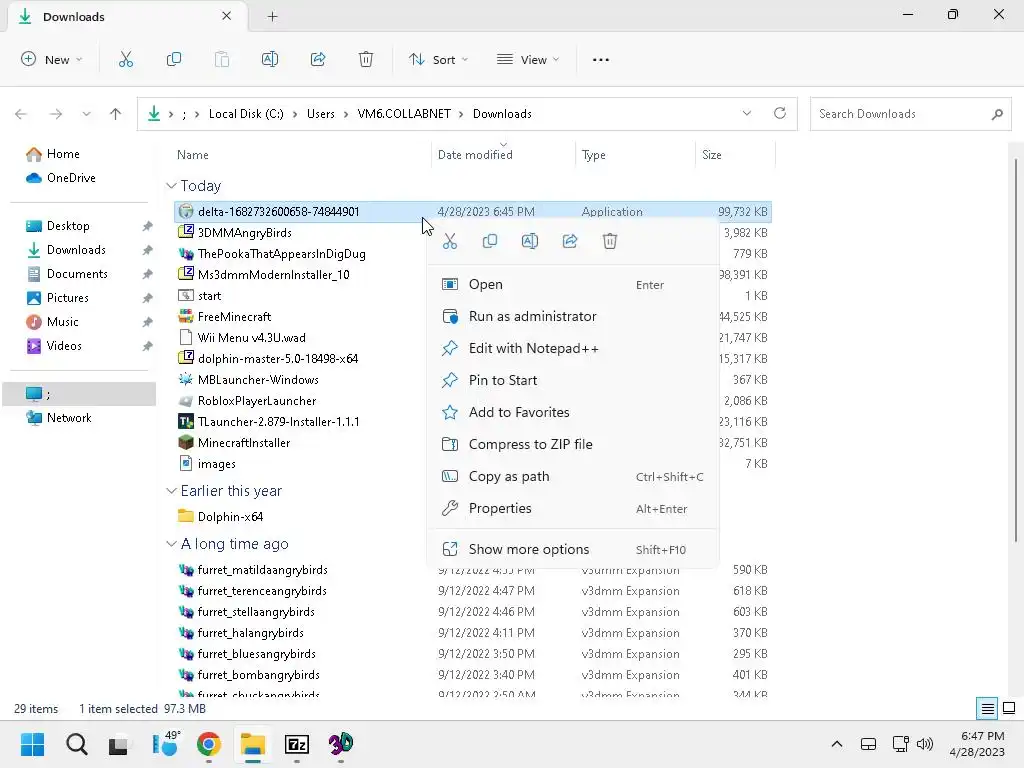Open 7-Zip from the taskbar
Viewport: 1024px width, 768px height.
tap(296, 744)
